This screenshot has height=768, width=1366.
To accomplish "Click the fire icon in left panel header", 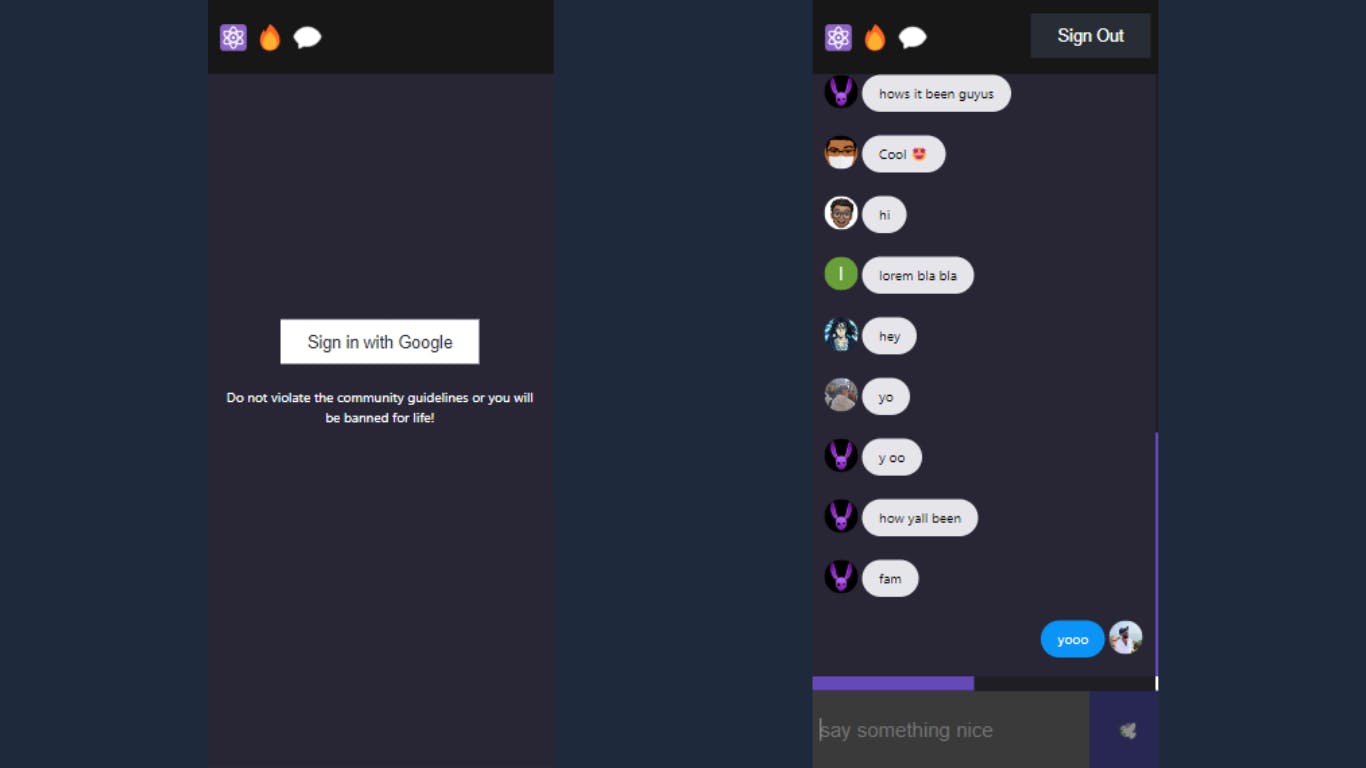I will (270, 38).
